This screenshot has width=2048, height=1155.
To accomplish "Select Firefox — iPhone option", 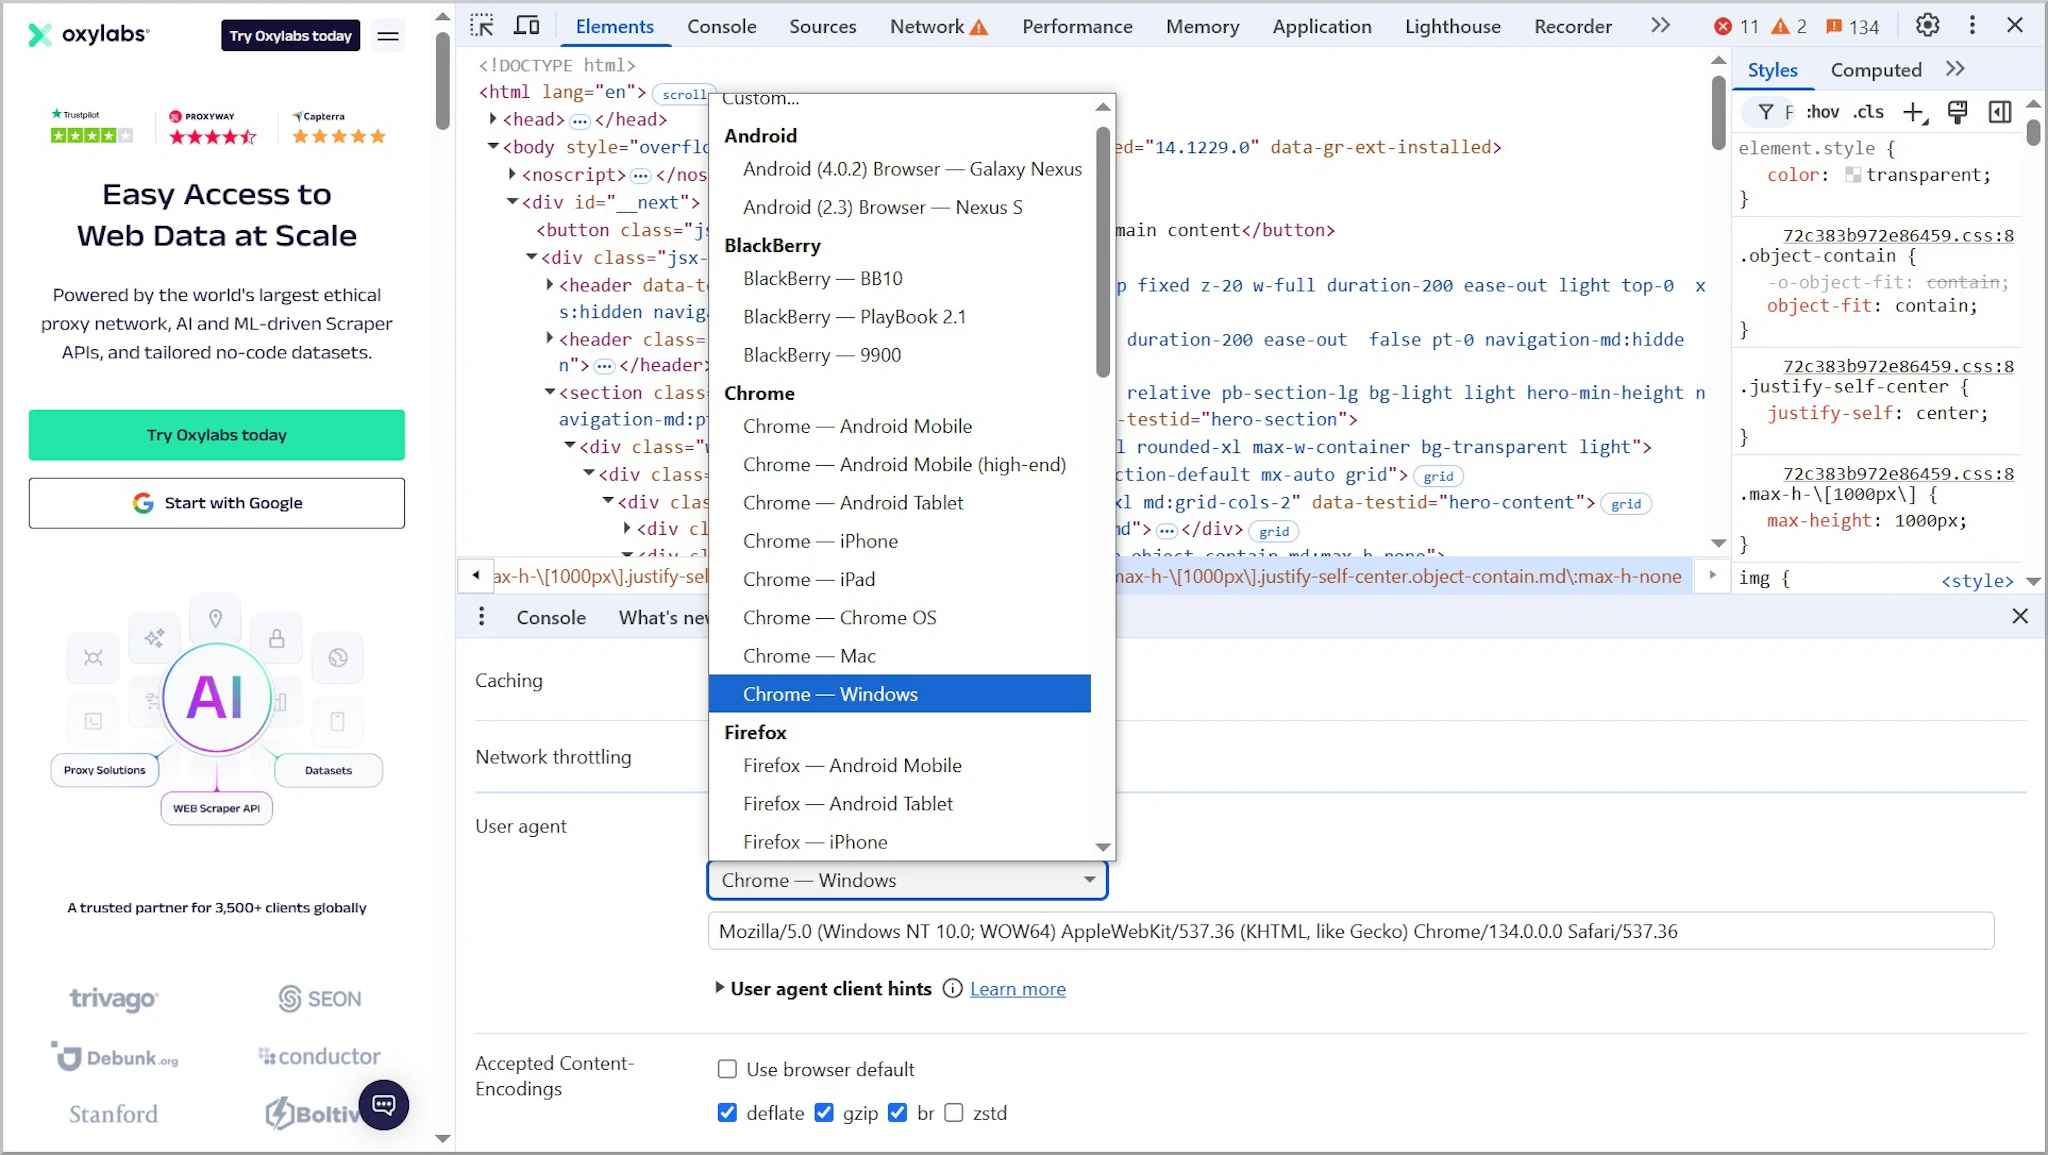I will pyautogui.click(x=899, y=842).
